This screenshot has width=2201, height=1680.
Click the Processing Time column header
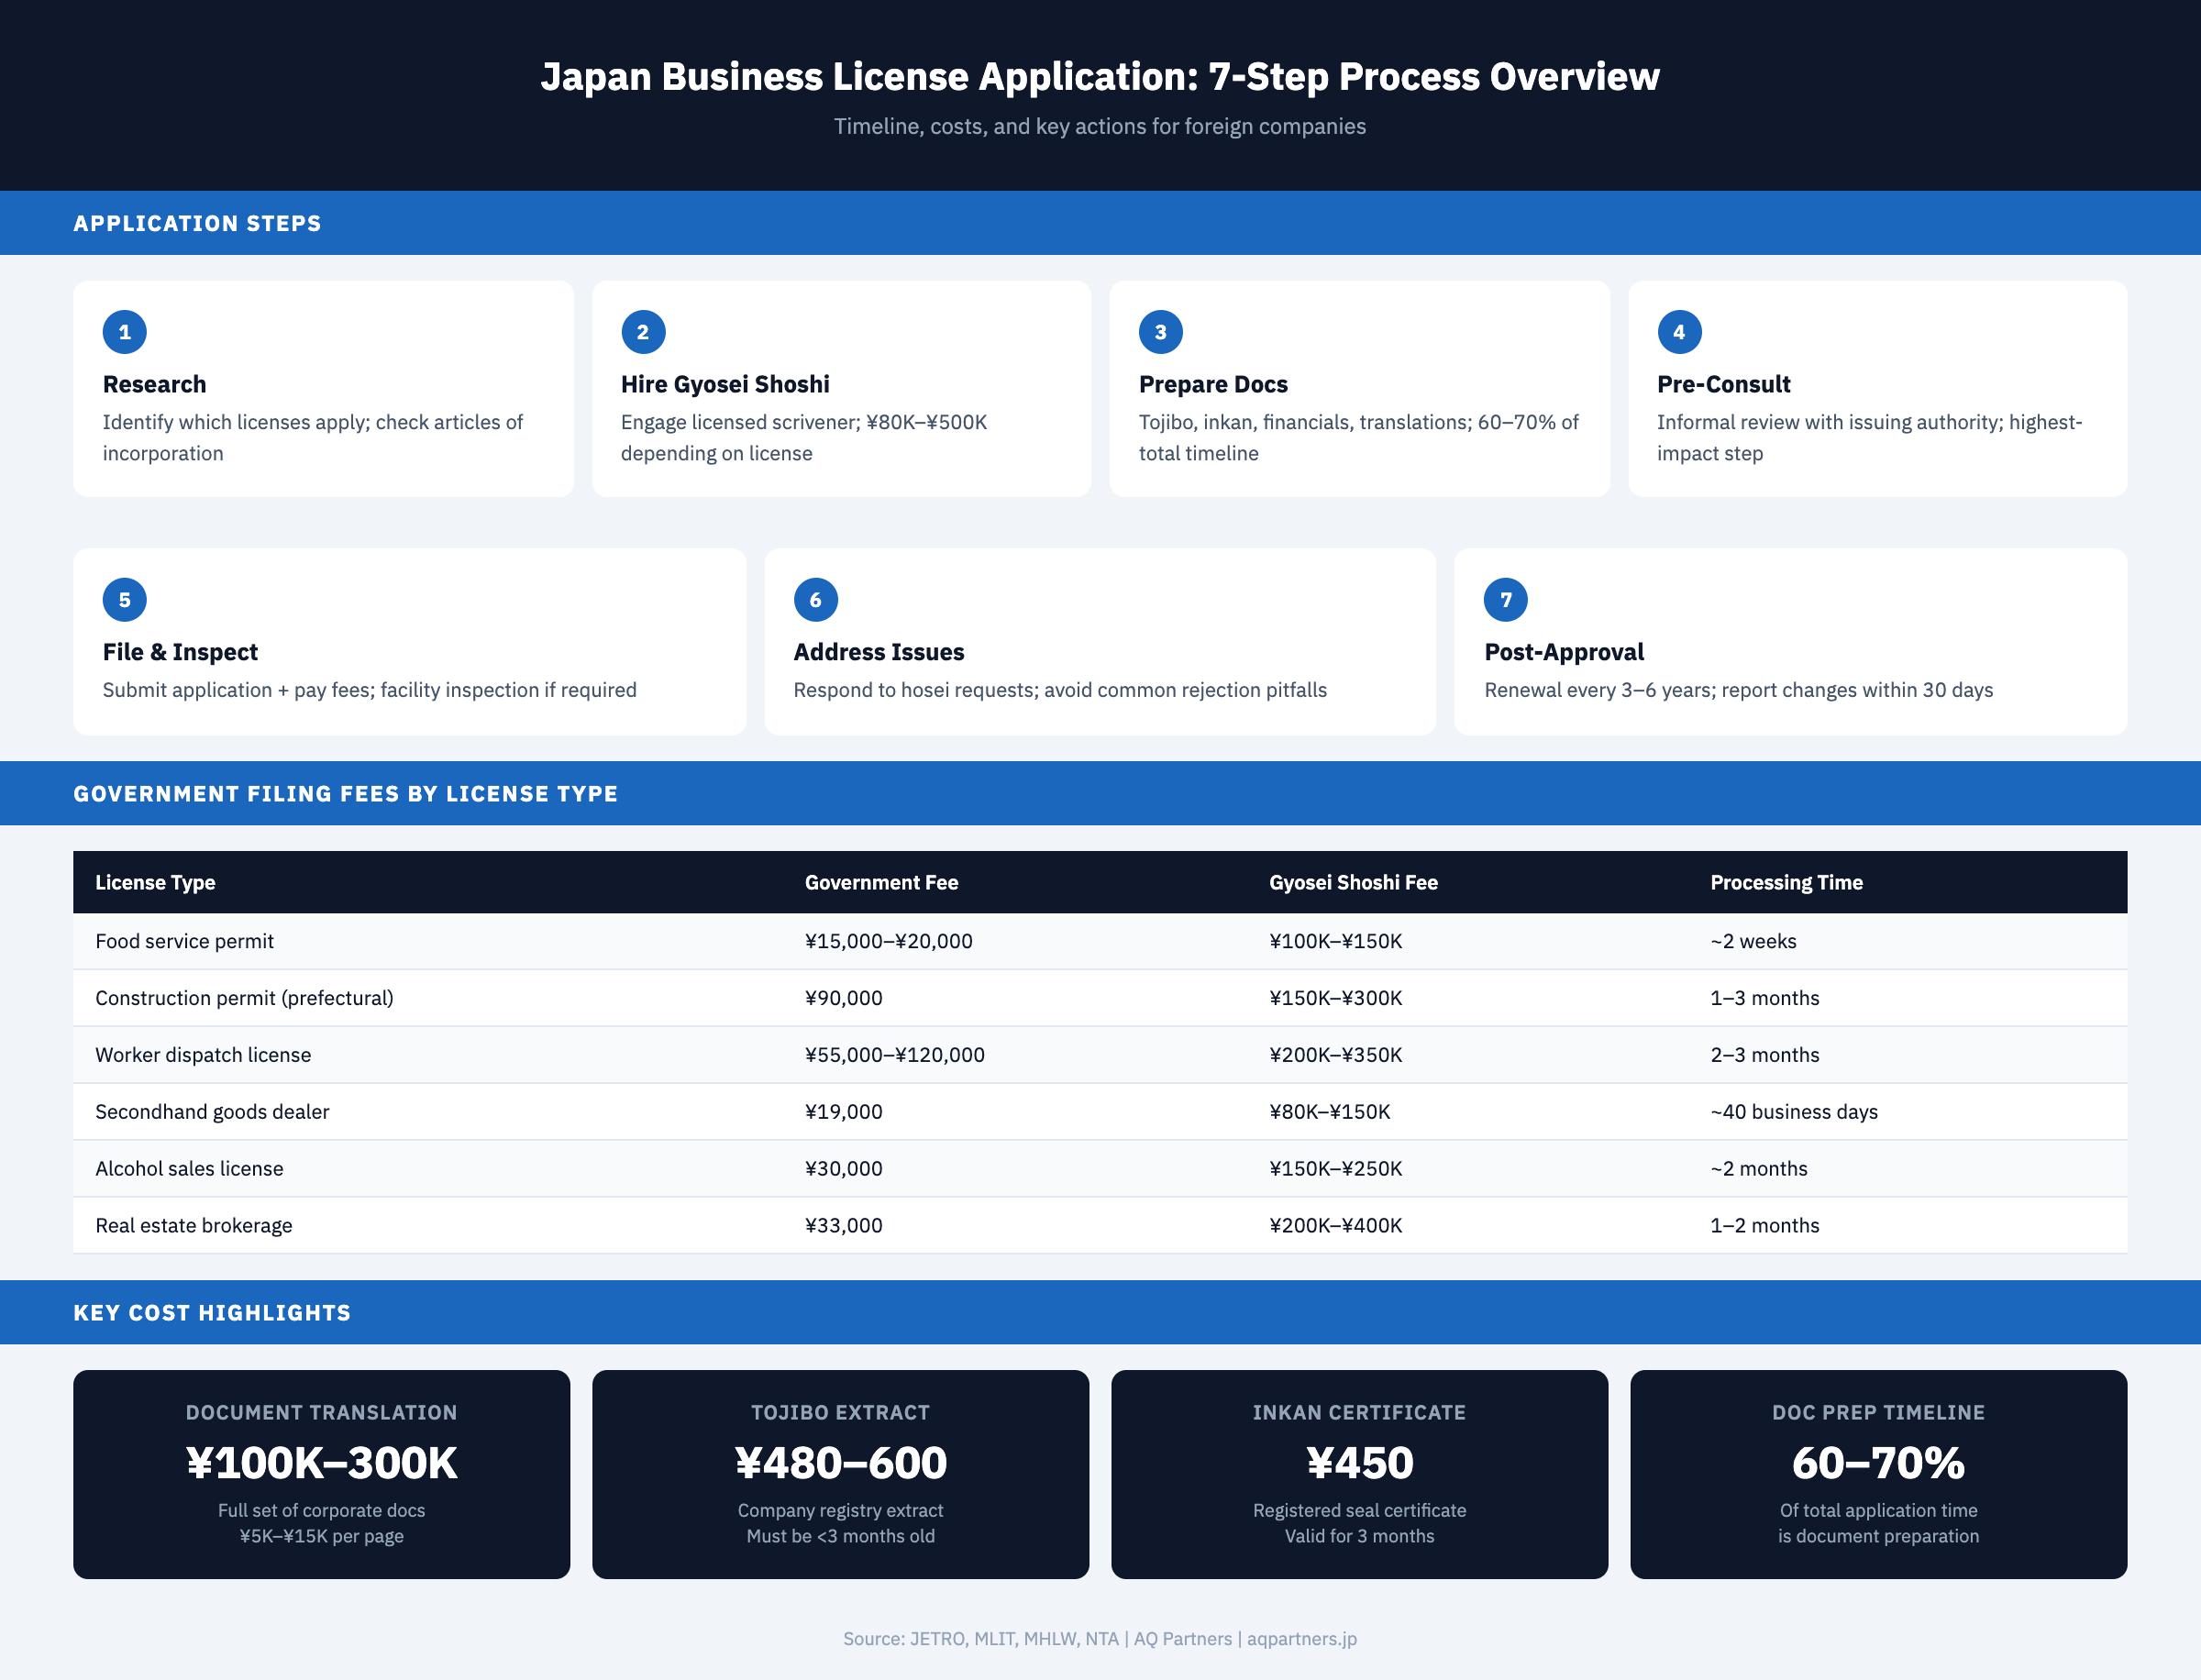coord(1786,882)
